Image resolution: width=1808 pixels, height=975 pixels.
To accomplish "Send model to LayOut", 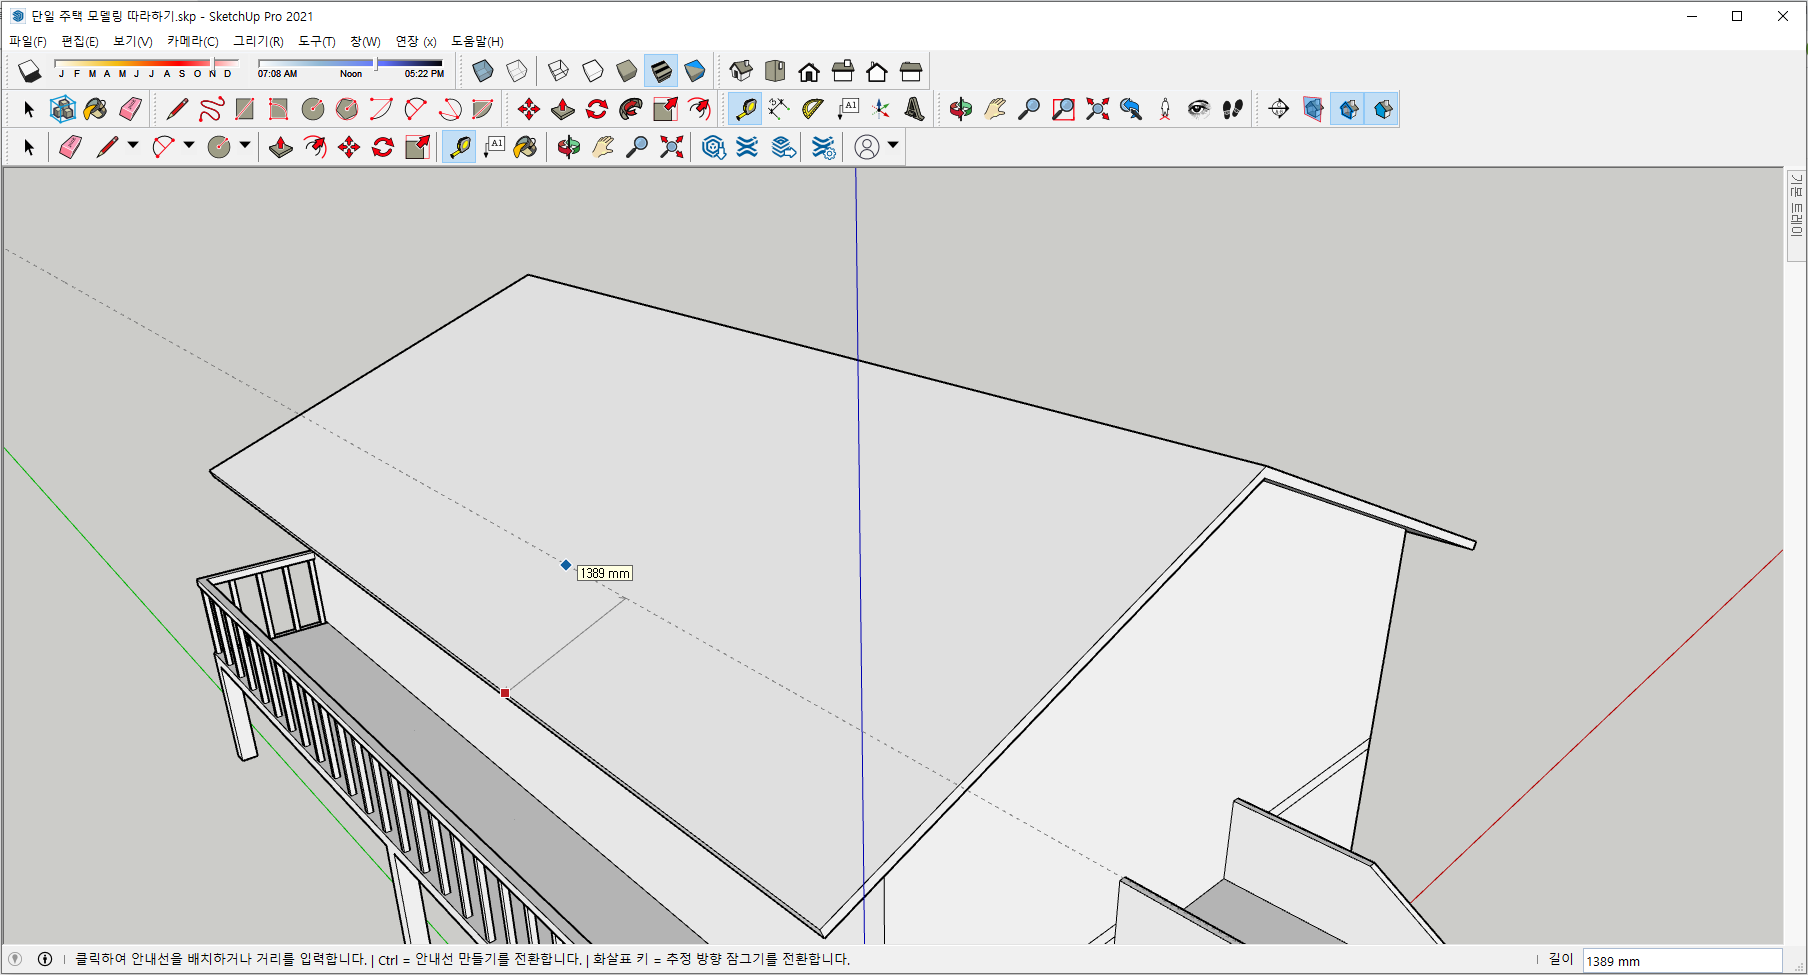I will [x=785, y=147].
